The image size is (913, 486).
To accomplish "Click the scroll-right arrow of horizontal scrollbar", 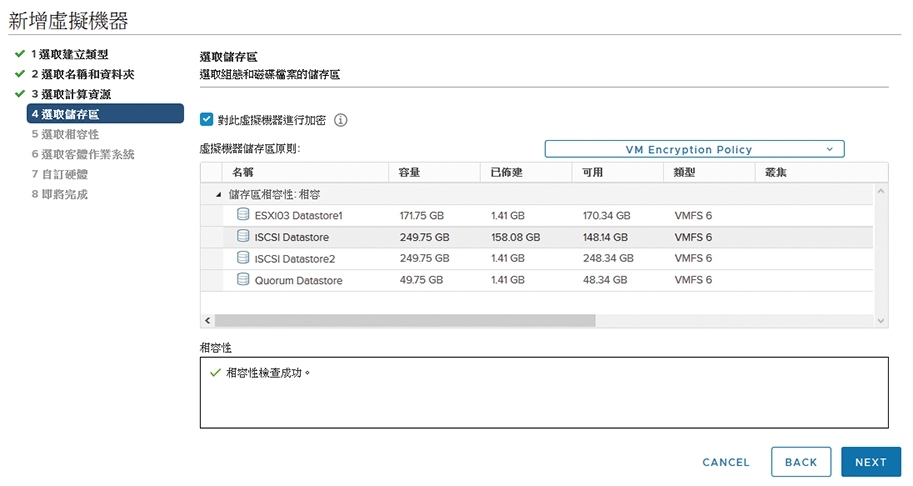I will [x=881, y=321].
